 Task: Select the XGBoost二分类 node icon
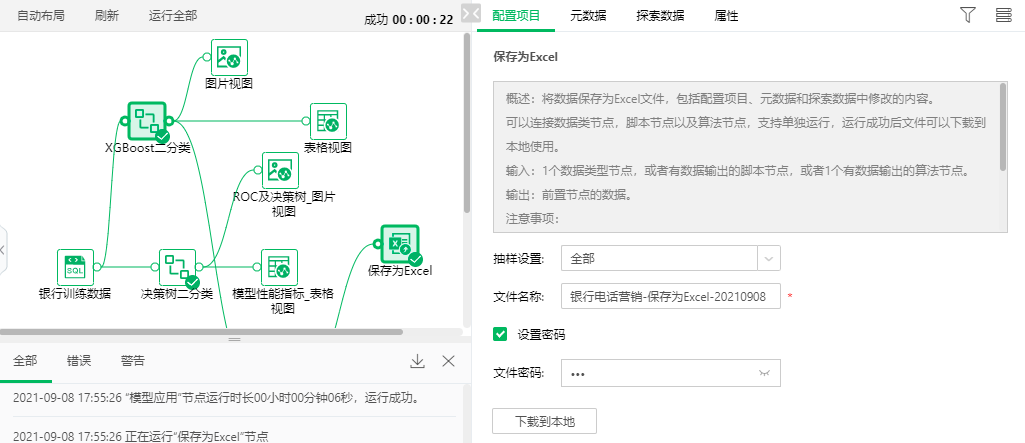pos(147,121)
